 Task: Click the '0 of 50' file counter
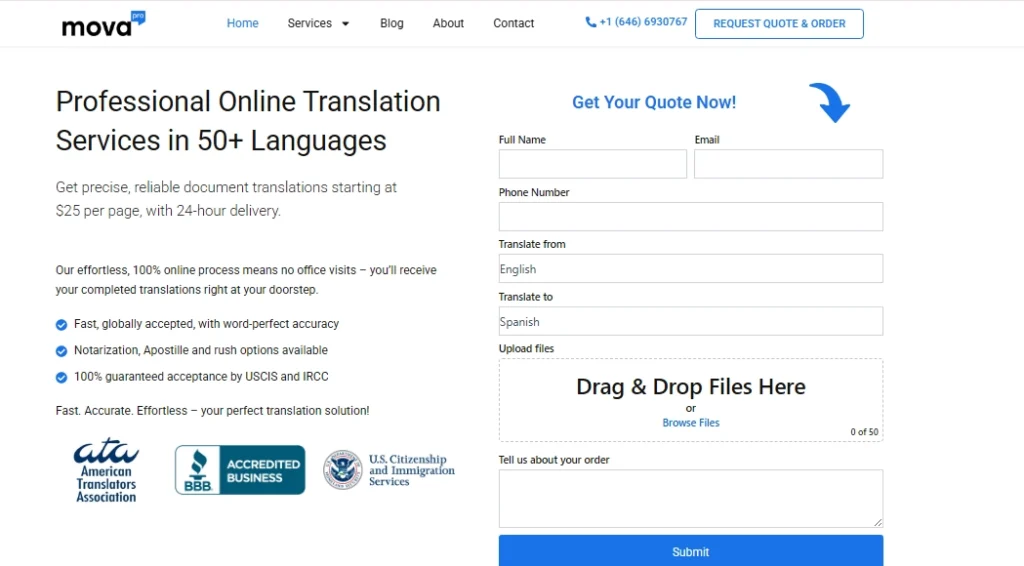coord(864,432)
